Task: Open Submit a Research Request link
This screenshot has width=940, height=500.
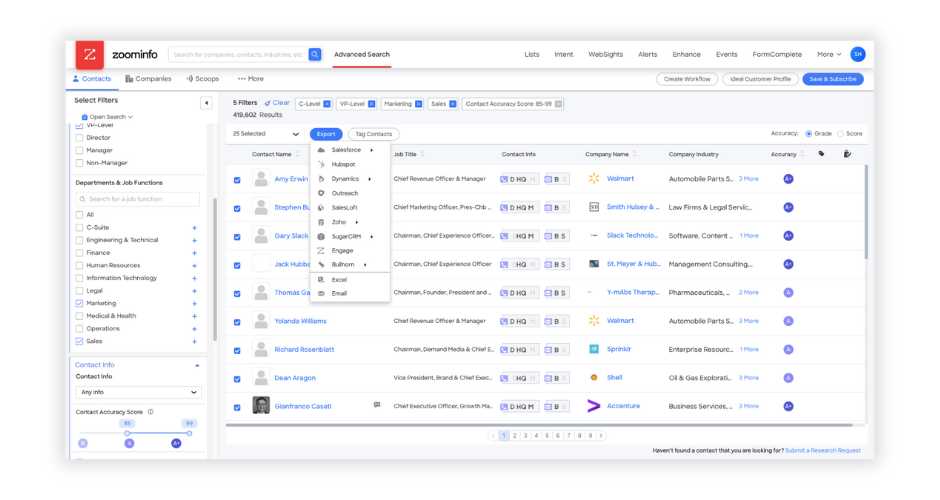Action: (822, 450)
